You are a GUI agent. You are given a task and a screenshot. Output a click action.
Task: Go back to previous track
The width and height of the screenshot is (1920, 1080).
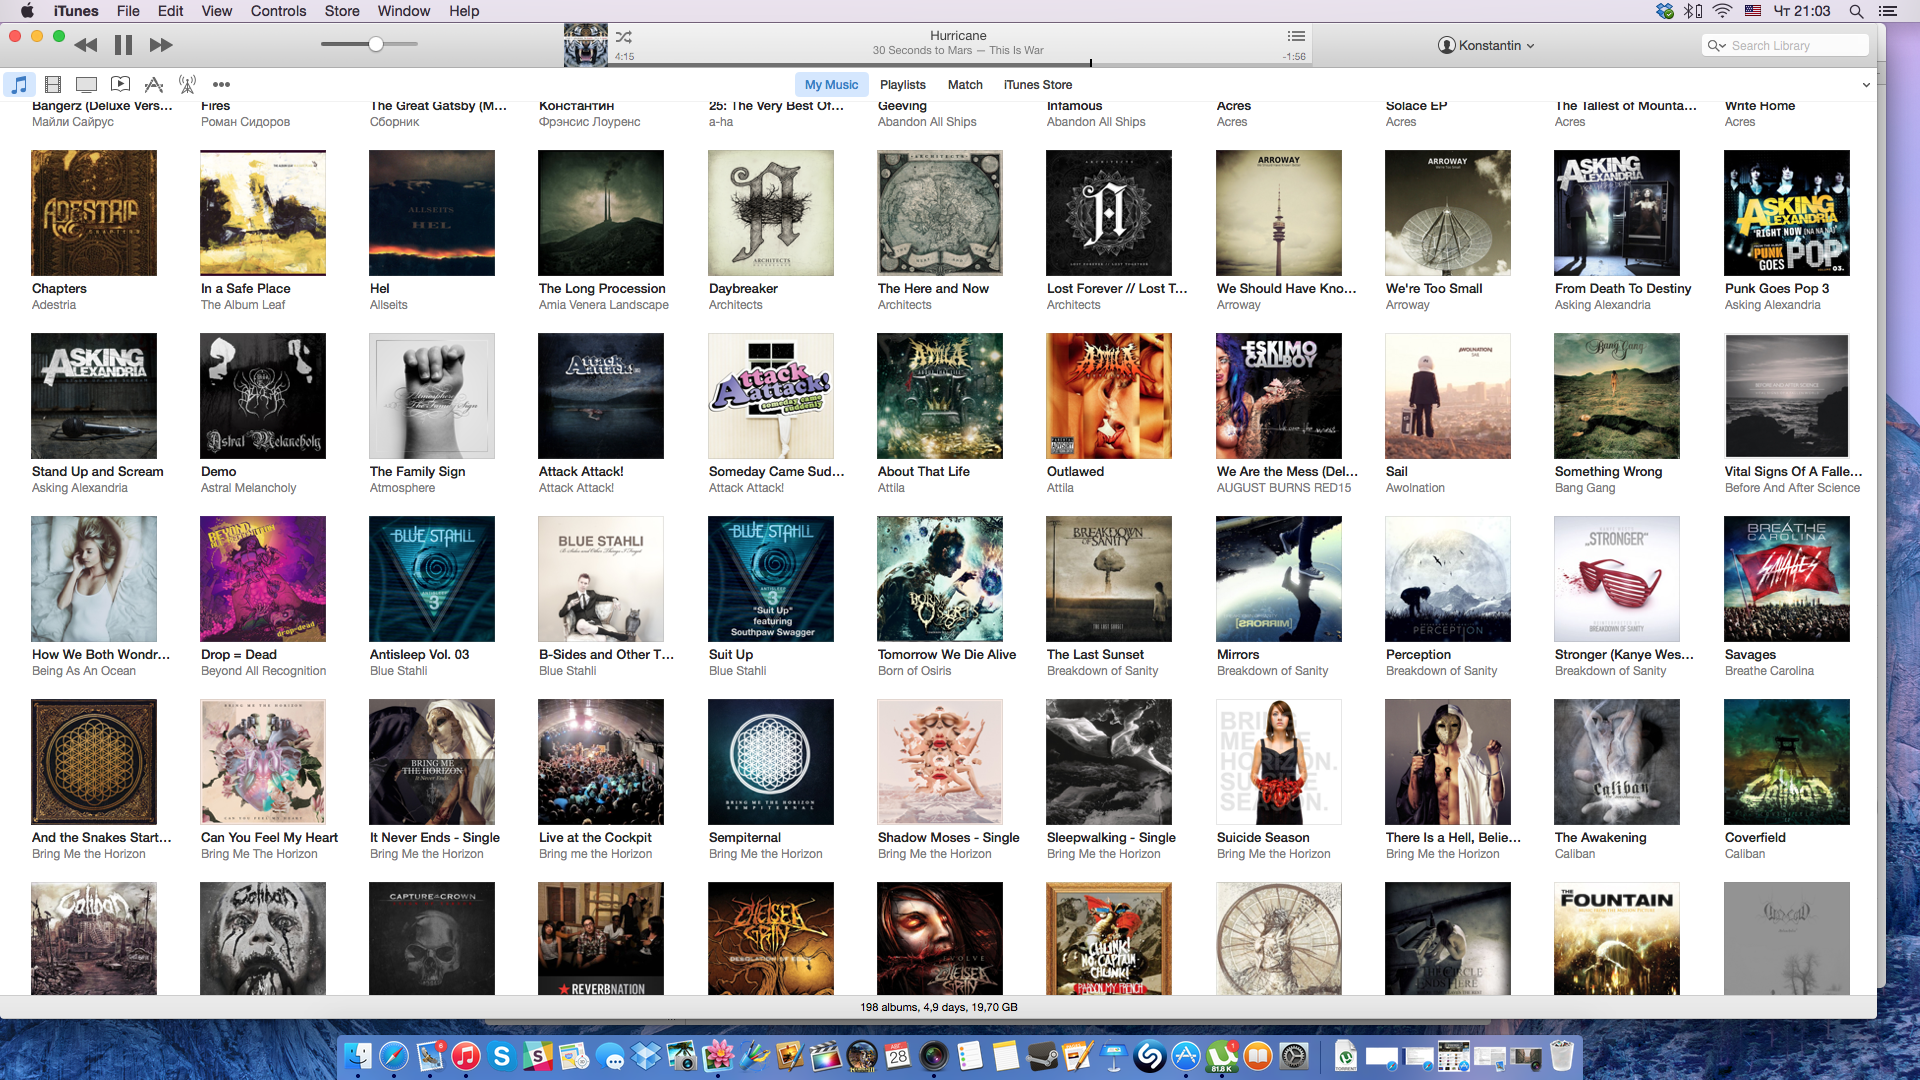[x=86, y=45]
